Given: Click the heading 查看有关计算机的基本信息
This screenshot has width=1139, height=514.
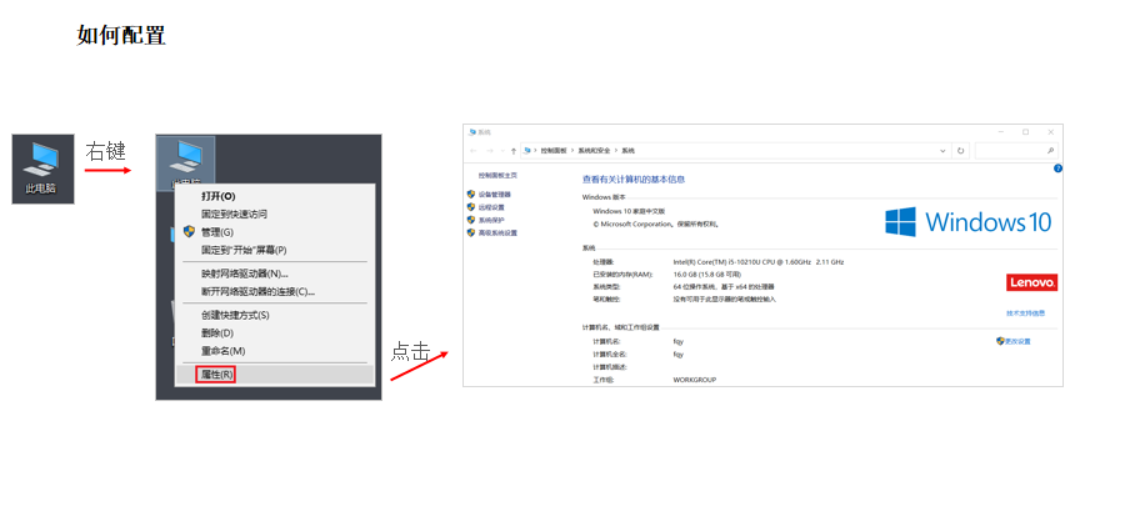Looking at the screenshot, I should pos(633,179).
